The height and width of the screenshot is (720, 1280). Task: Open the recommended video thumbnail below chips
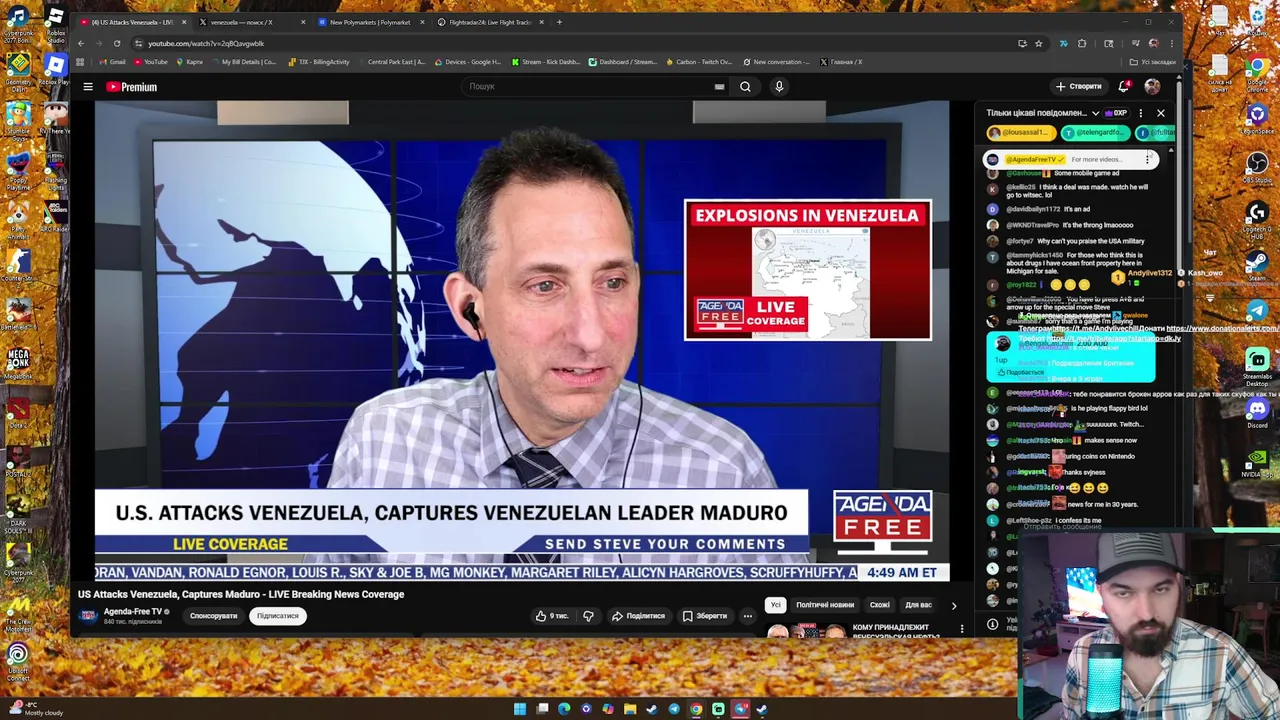(x=806, y=630)
